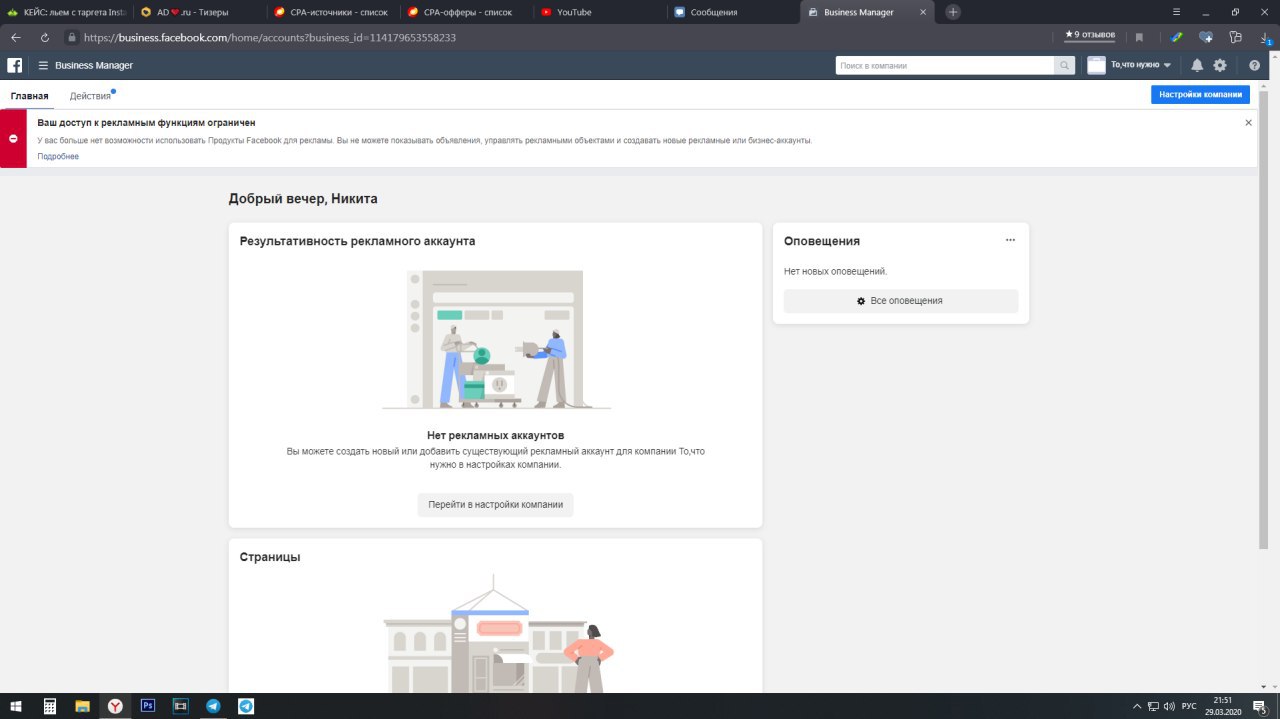Open the help question mark icon

tap(1255, 65)
